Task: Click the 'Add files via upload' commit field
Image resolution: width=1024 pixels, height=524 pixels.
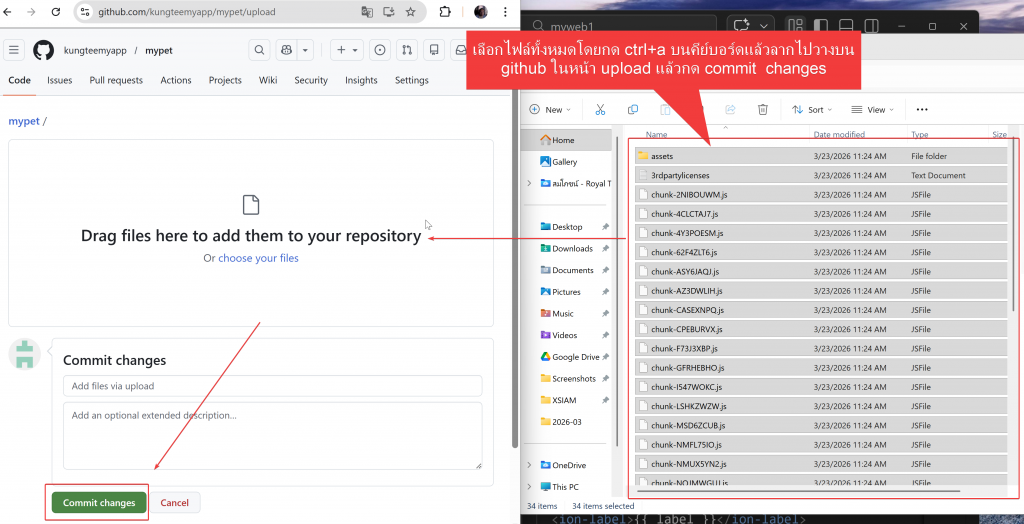Action: click(x=272, y=386)
